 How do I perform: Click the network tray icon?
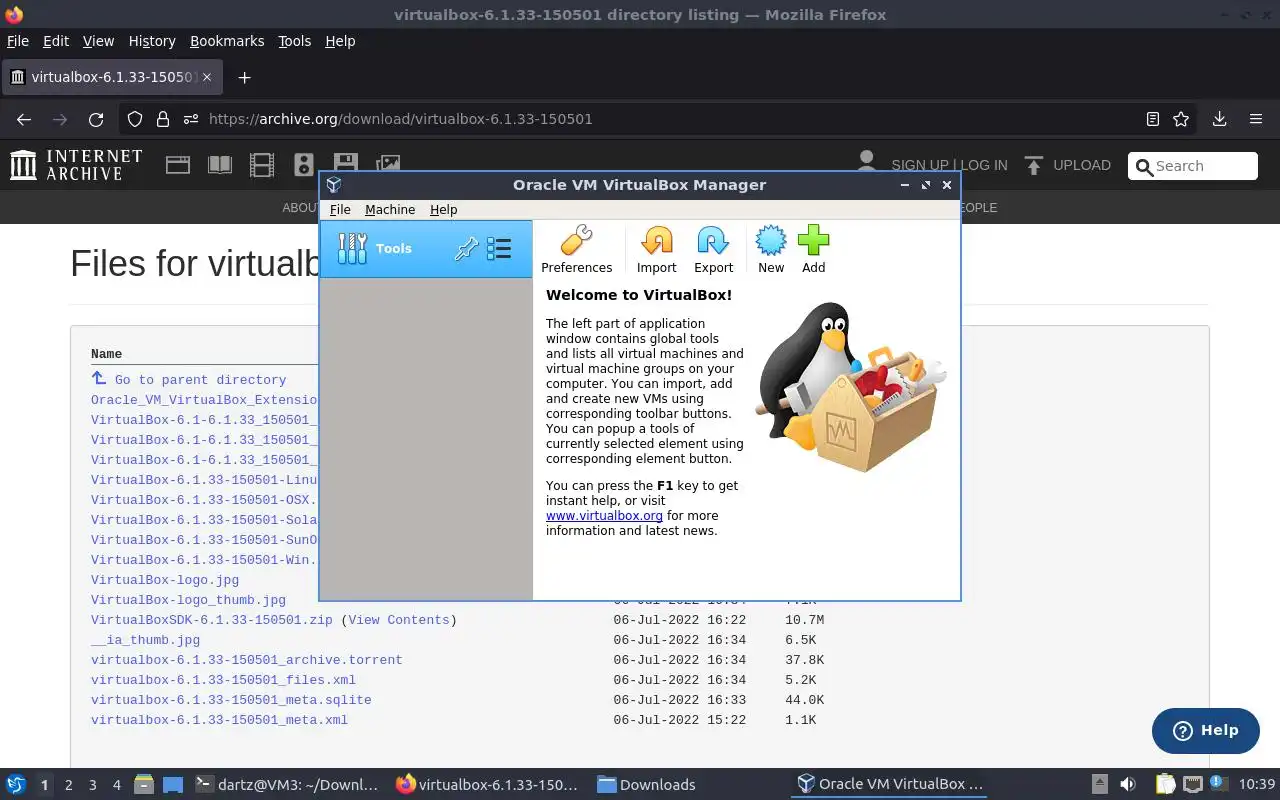point(1193,784)
